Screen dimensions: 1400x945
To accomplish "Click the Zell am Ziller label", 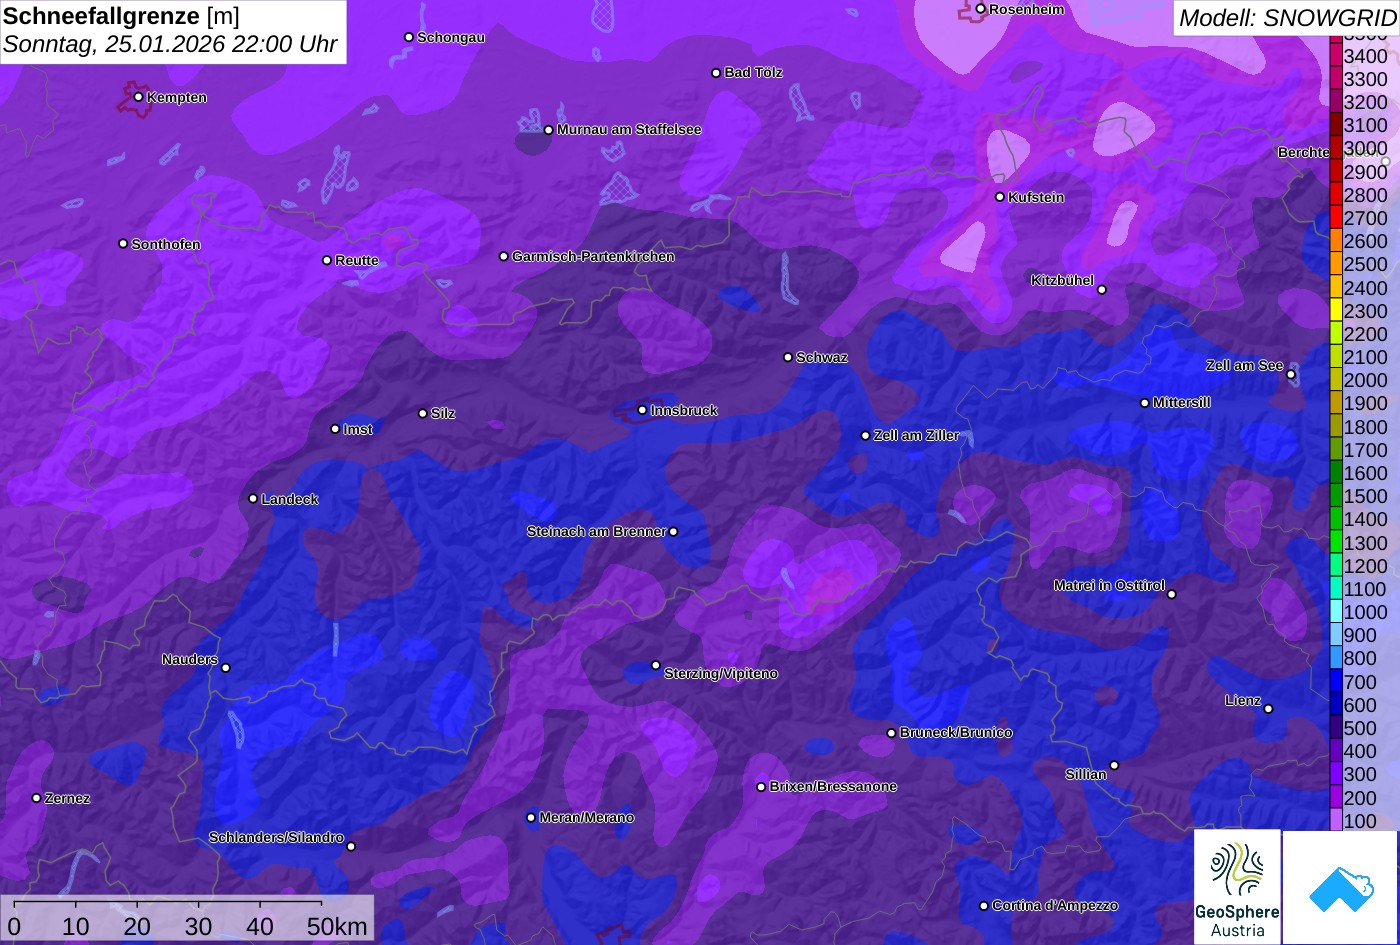I will (x=916, y=435).
